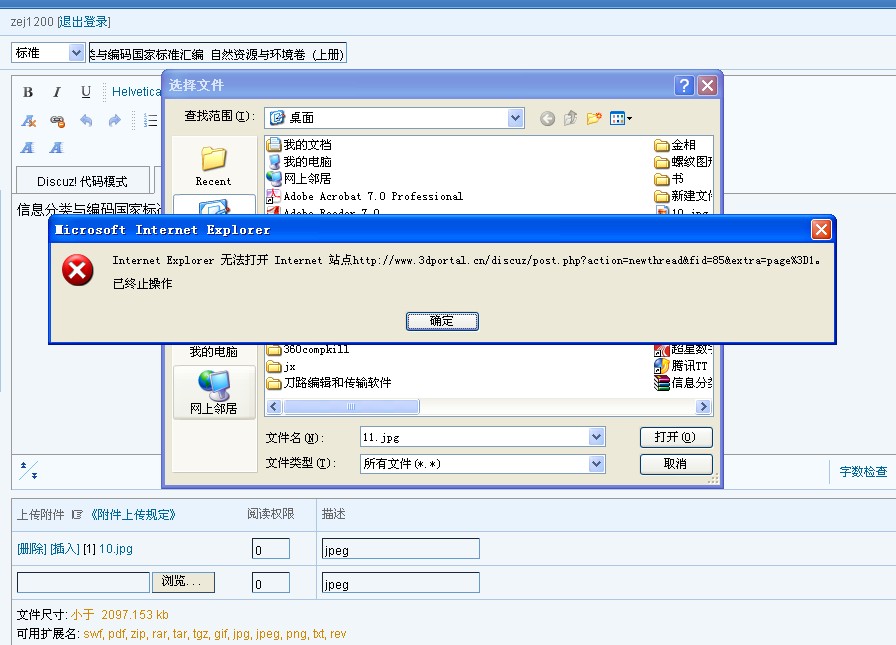Confirm the error with the 确定 button
896x645 pixels.
coord(442,321)
